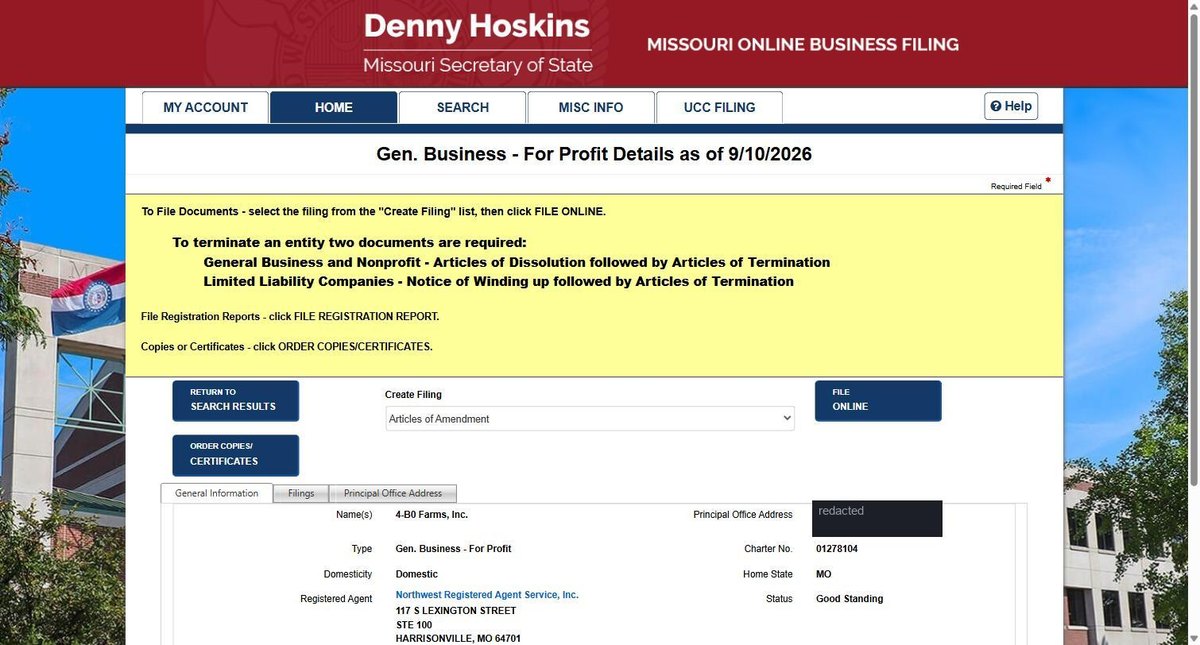Open the SEARCH tab
Viewport: 1200px width, 645px height.
(463, 107)
